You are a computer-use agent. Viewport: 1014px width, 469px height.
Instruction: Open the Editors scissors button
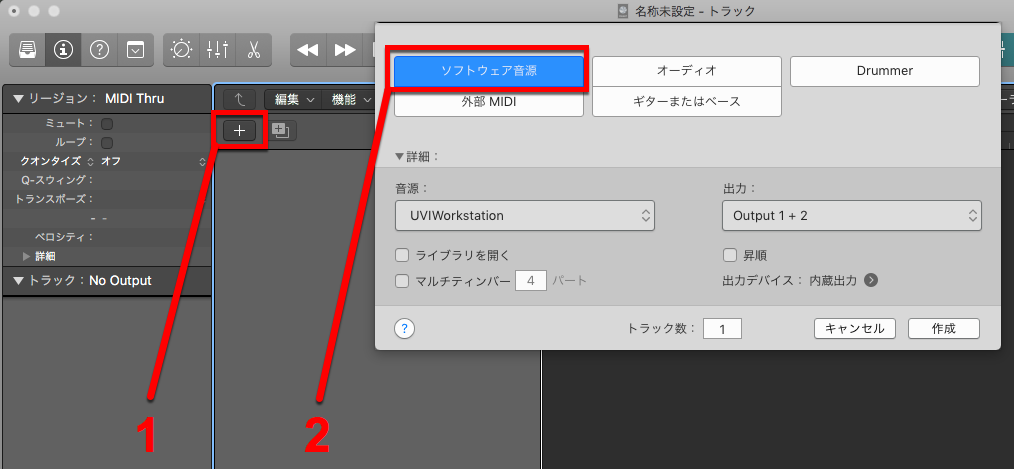(254, 50)
